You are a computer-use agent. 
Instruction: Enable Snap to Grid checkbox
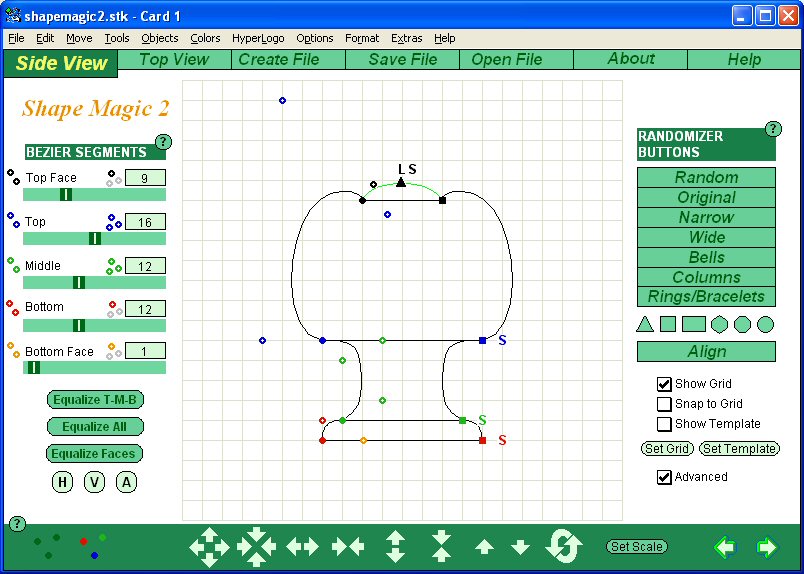point(664,404)
